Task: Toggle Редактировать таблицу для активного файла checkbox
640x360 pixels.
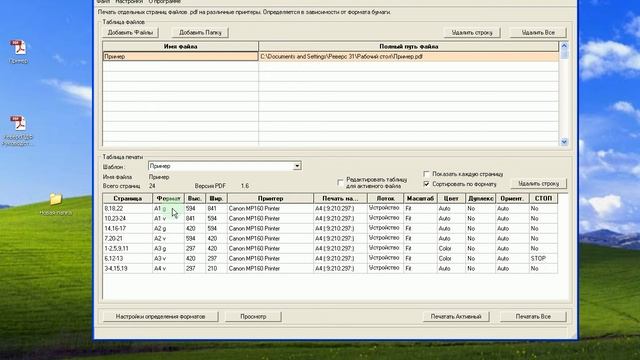Action: coord(340,182)
